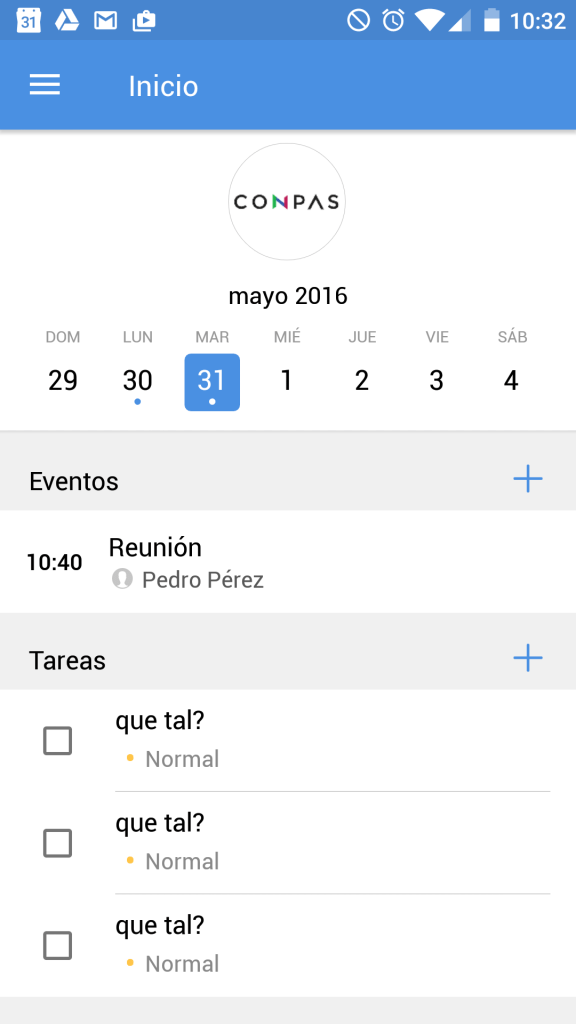Image resolution: width=576 pixels, height=1024 pixels.
Task: Expand the Tareas section header
Action: pos(67,660)
